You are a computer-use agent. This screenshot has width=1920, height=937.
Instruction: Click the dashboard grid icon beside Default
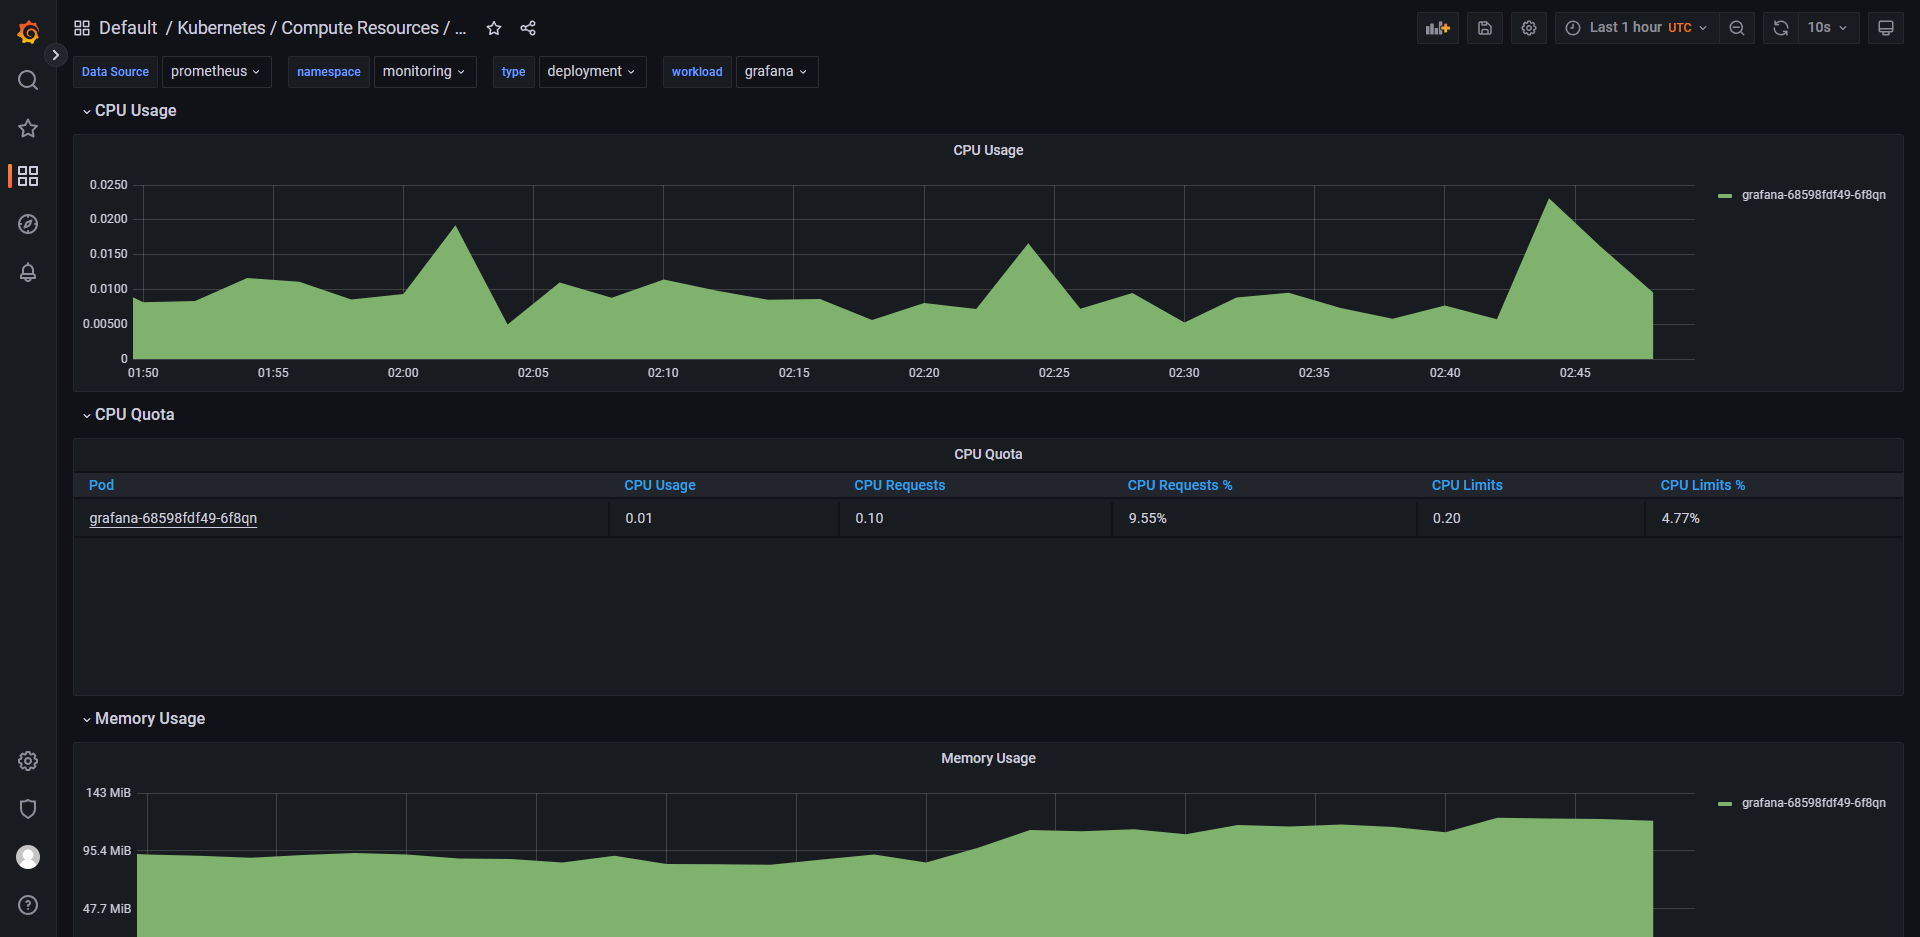tap(82, 28)
